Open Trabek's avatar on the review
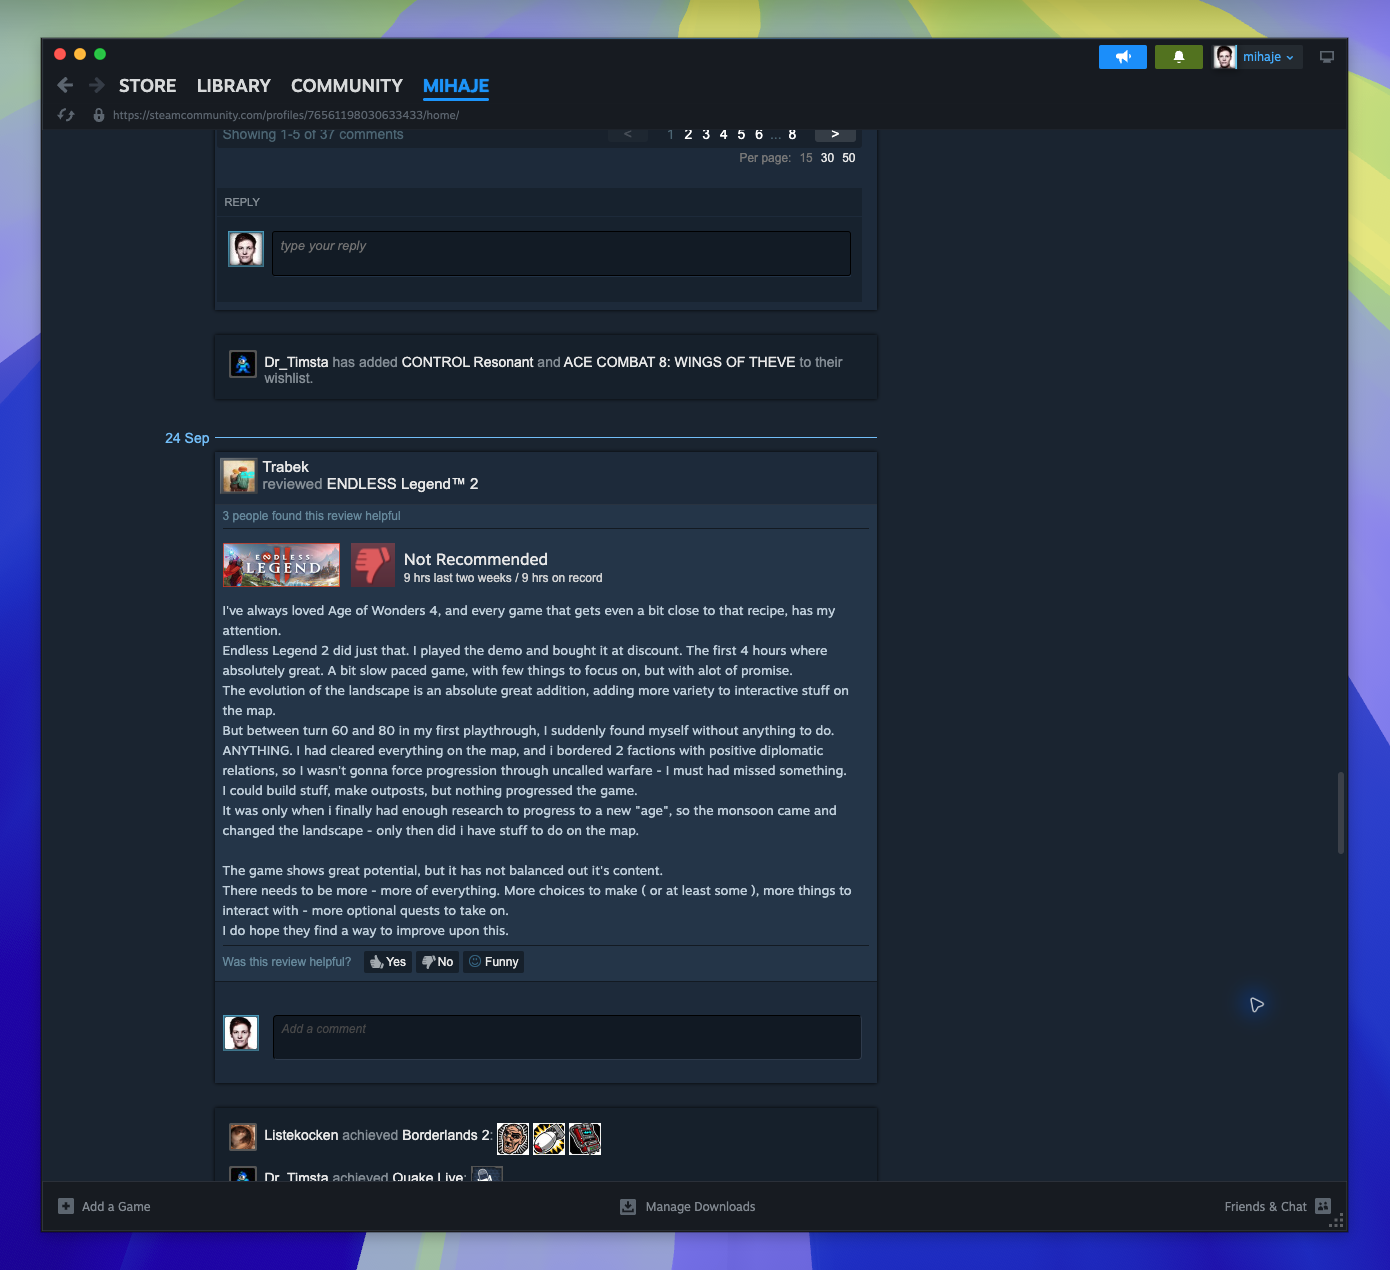The image size is (1390, 1270). pyautogui.click(x=239, y=476)
